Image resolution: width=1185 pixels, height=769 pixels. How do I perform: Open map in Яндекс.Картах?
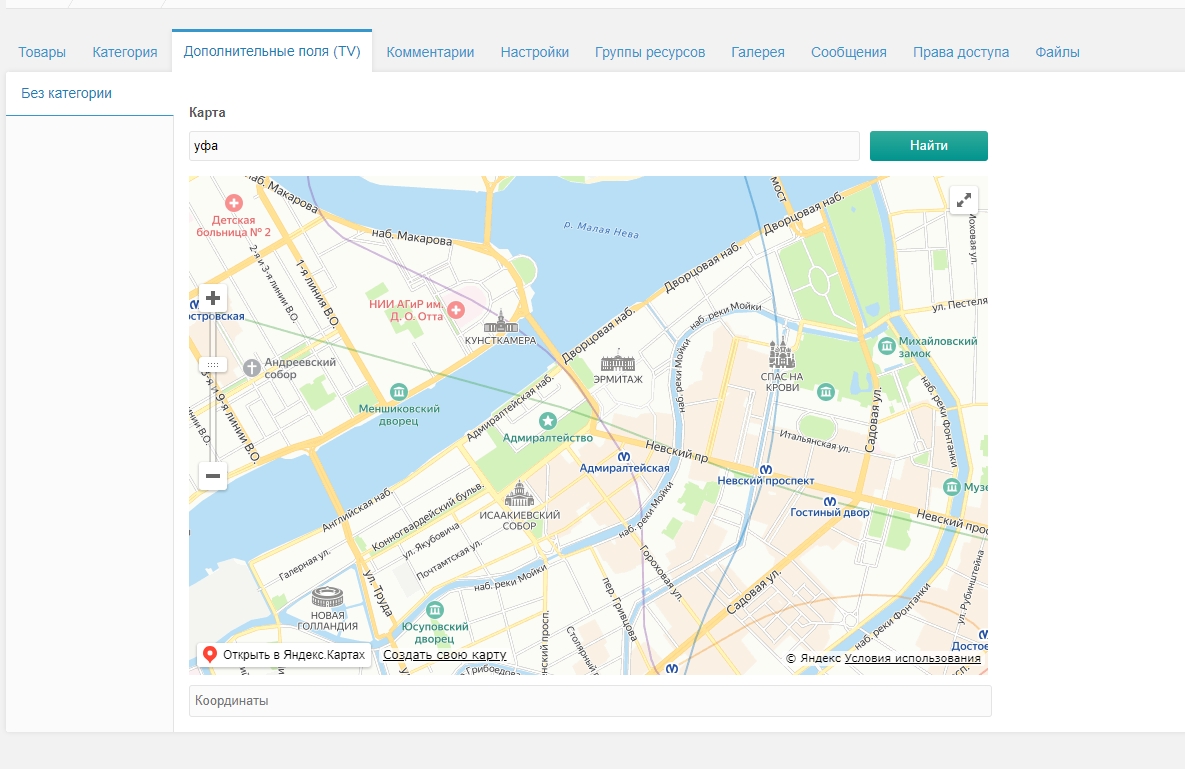(x=283, y=655)
